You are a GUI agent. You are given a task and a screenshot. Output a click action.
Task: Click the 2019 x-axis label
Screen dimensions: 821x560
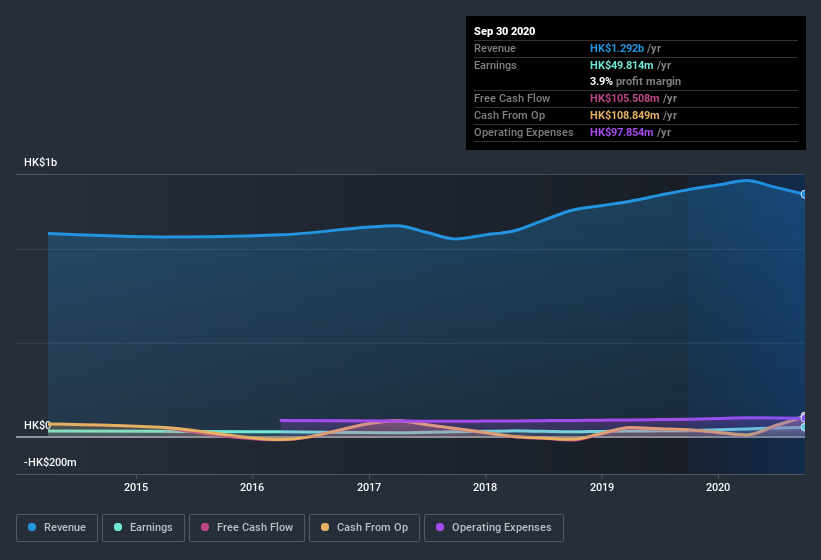[x=602, y=487]
